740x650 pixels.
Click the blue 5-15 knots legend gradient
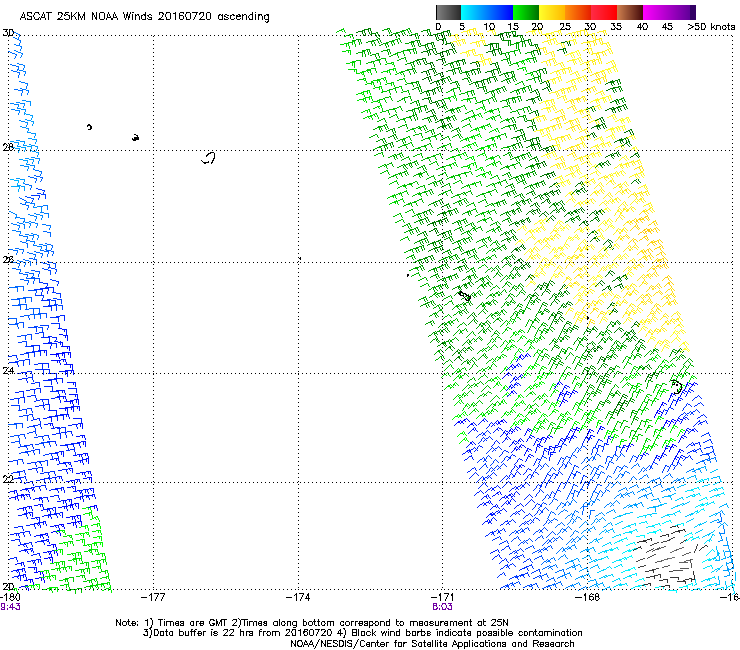coord(487,12)
